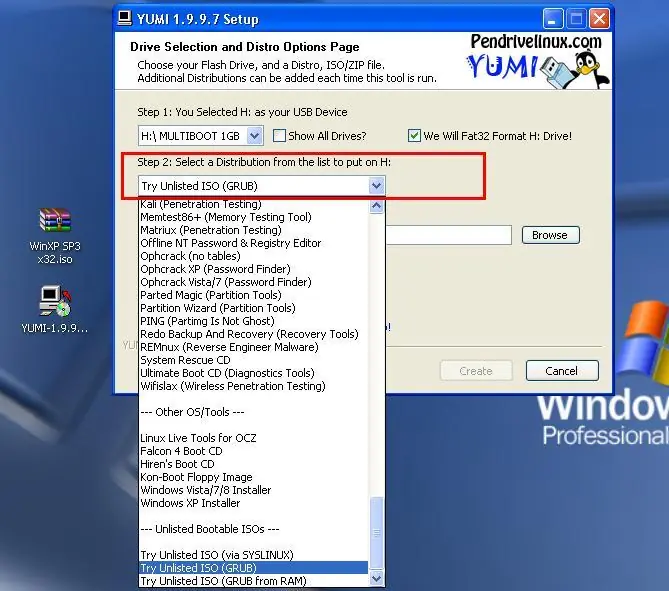Pick Ultimate Boot CD (Diagnostics Tools)
Screen dimensions: 669x591
point(253,373)
